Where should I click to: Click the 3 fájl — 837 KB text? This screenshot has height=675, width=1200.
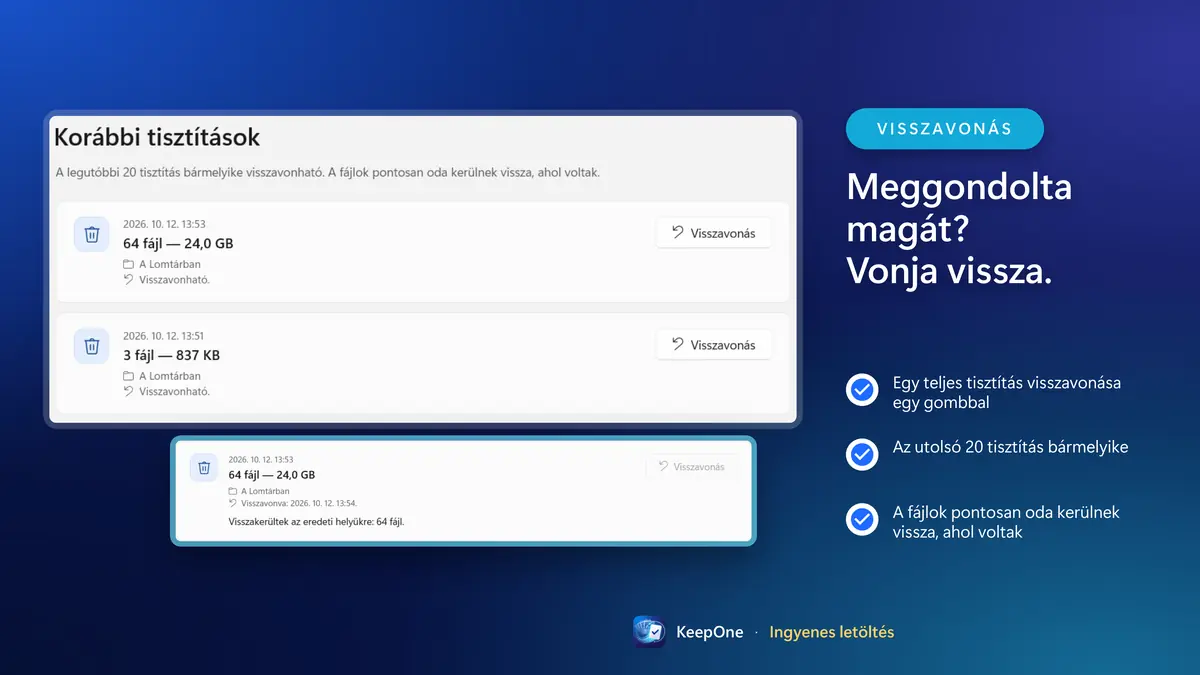[x=171, y=355]
